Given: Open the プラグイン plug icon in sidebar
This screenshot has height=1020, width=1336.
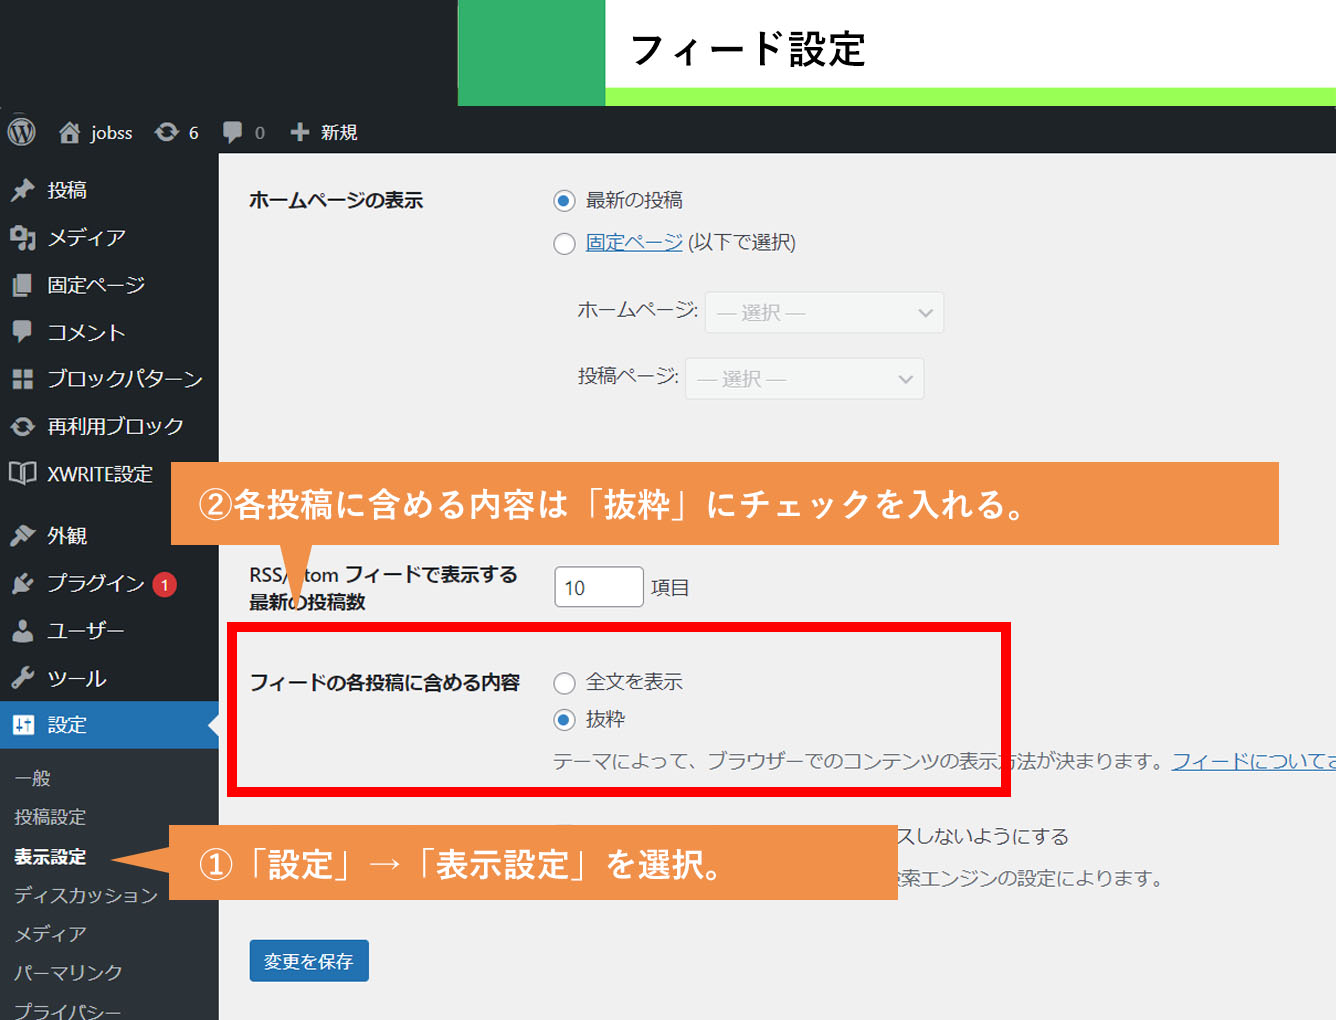Looking at the screenshot, I should point(22,583).
